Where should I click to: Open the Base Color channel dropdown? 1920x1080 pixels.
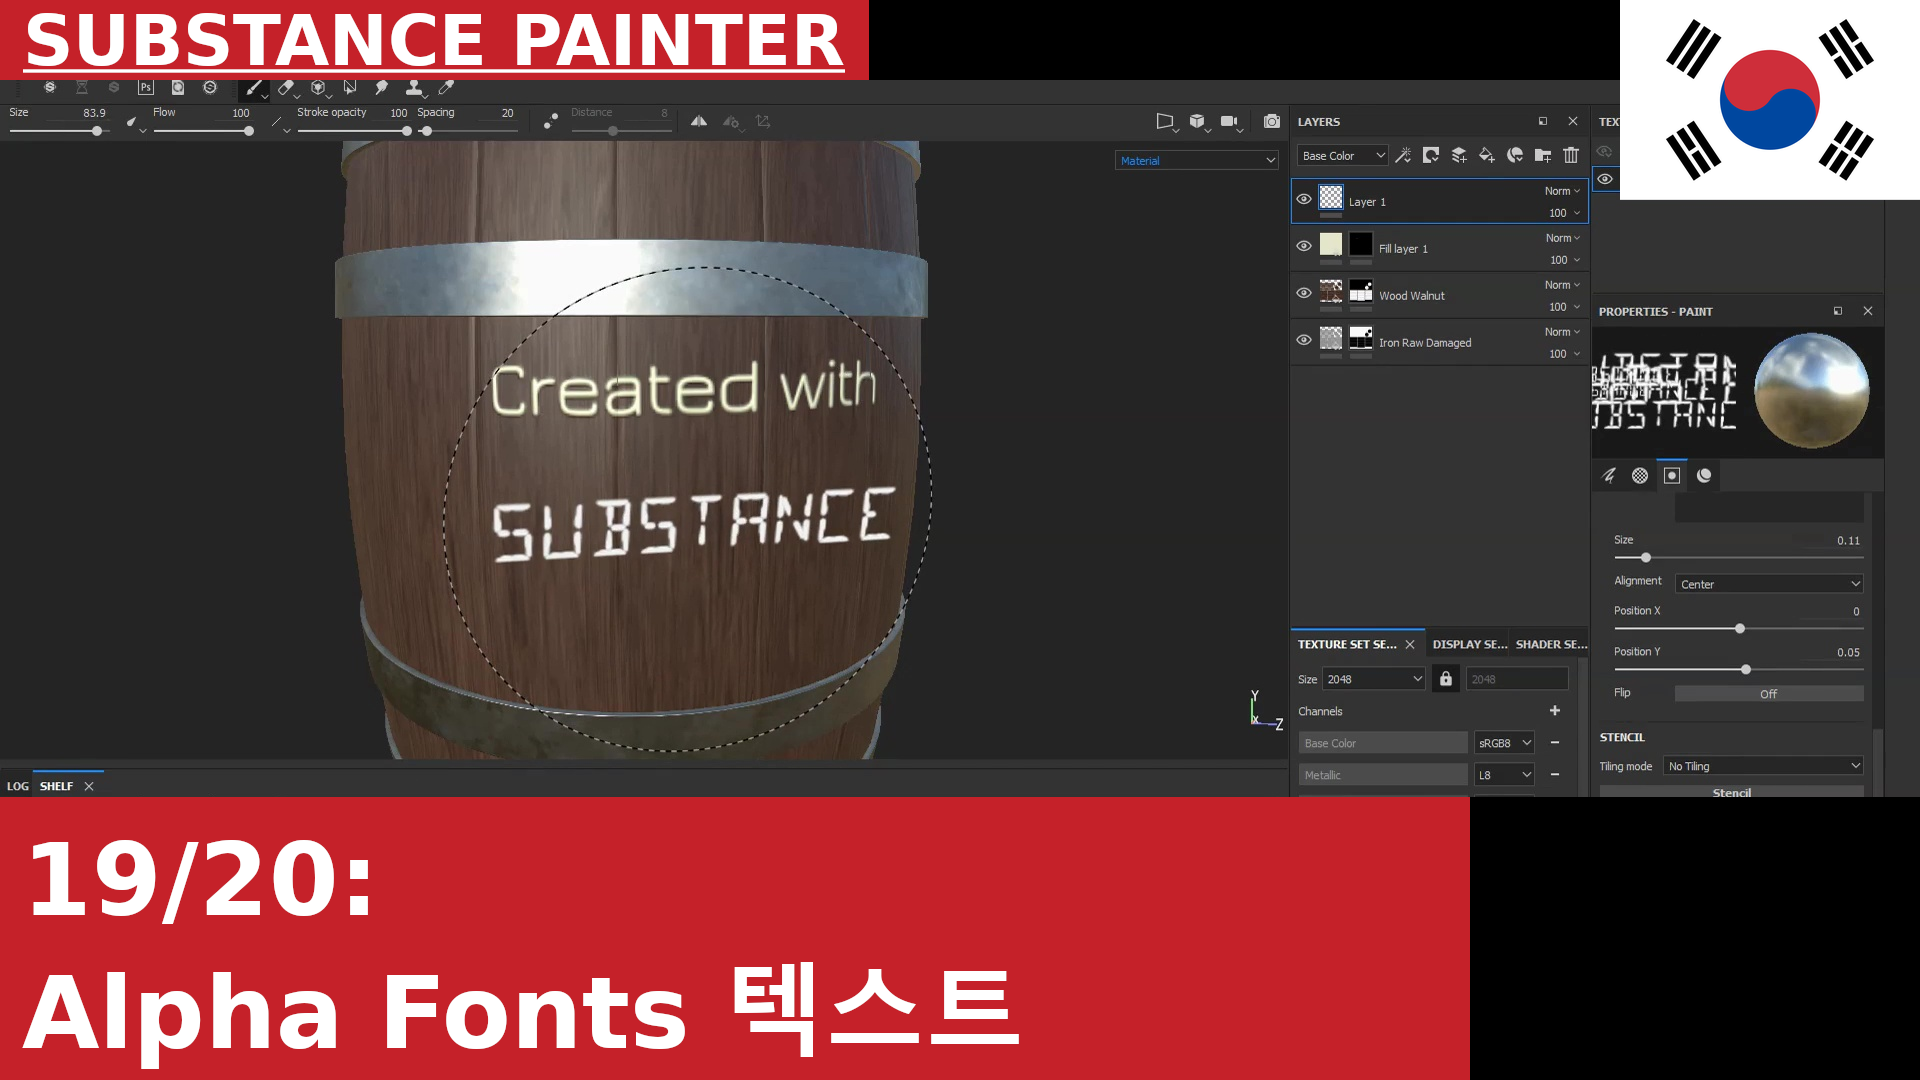coord(1343,155)
